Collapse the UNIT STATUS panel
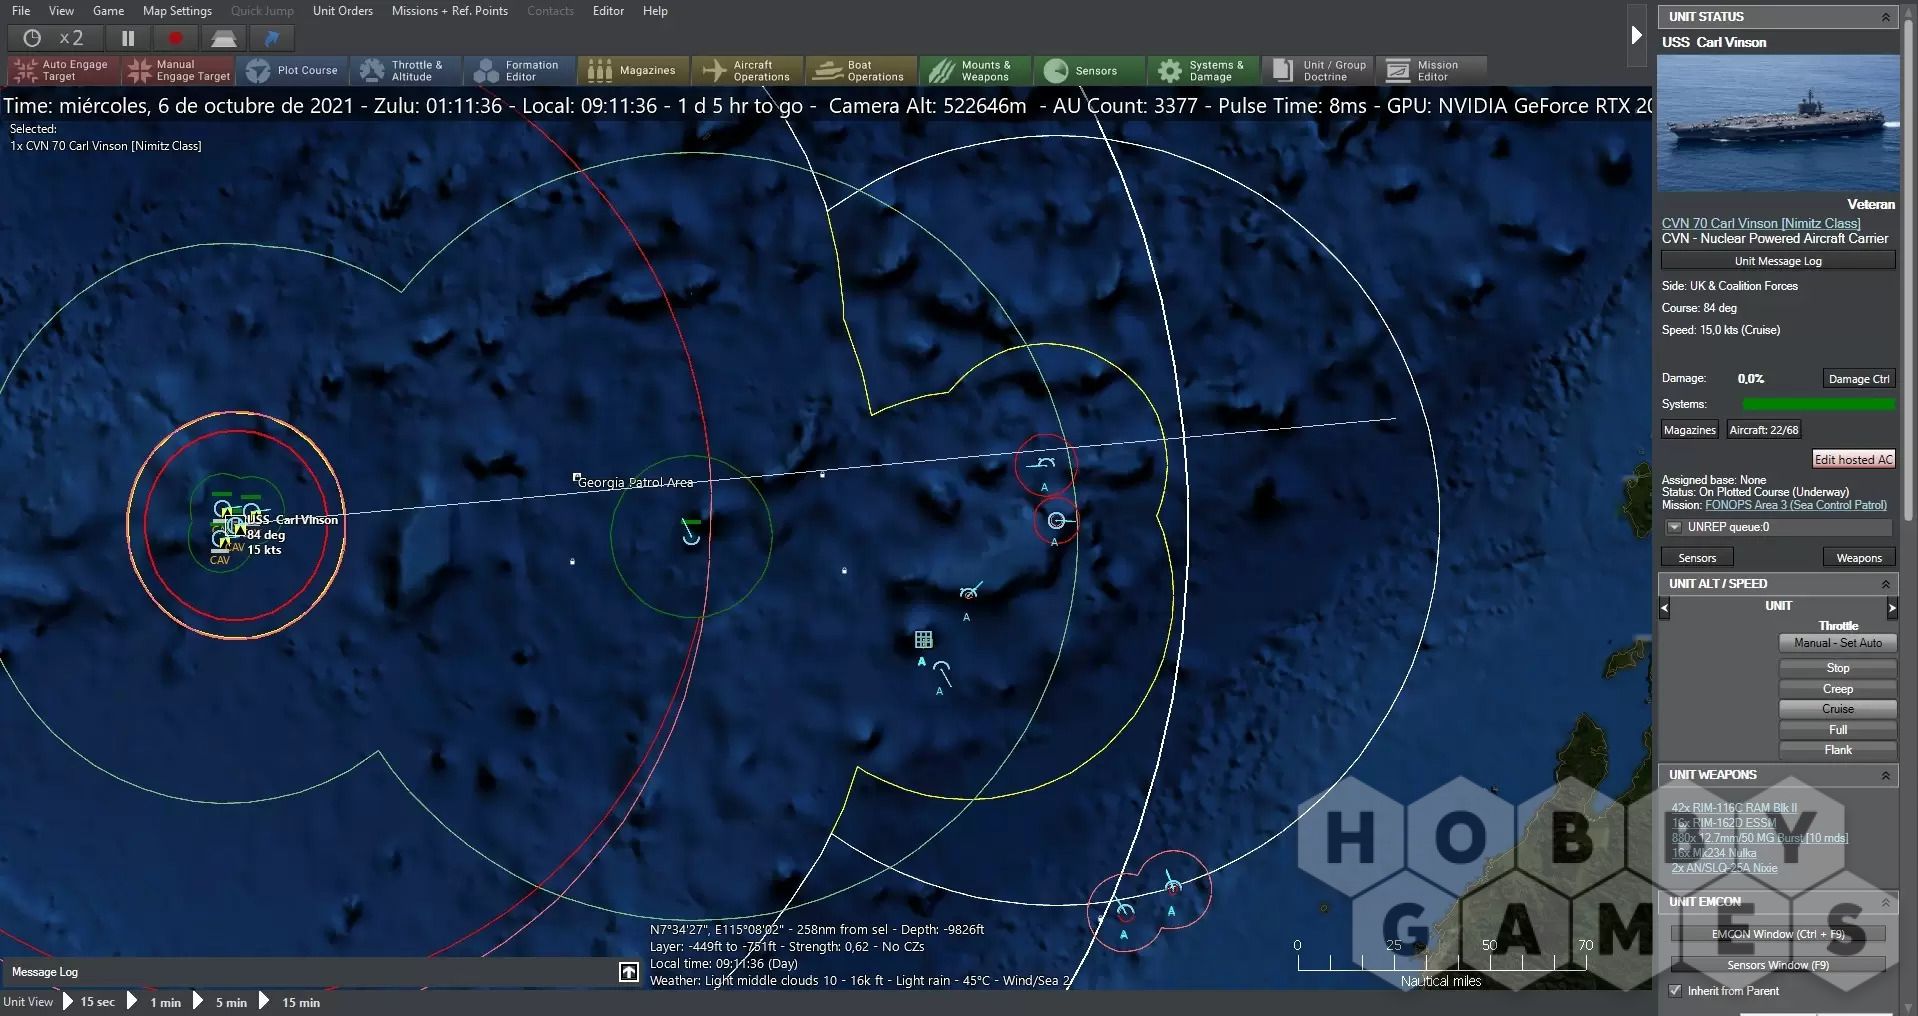1918x1016 pixels. click(x=1886, y=17)
